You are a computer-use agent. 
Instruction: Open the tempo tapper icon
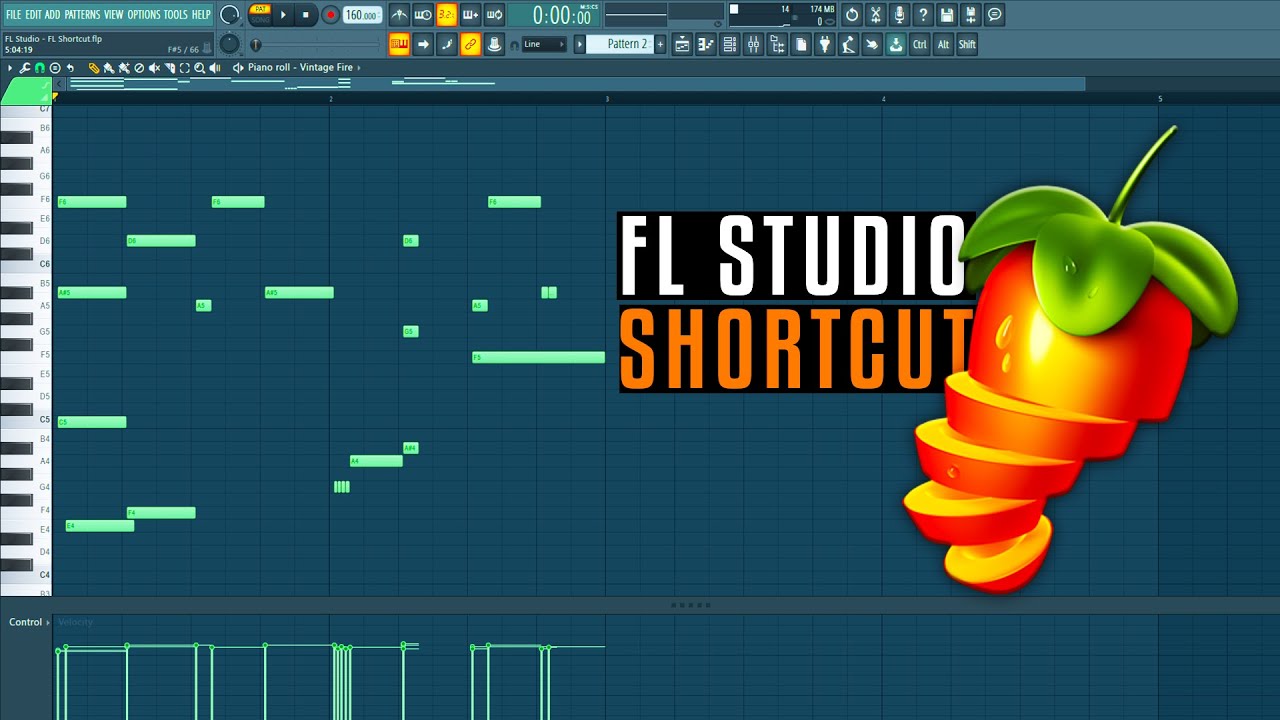coord(848,44)
